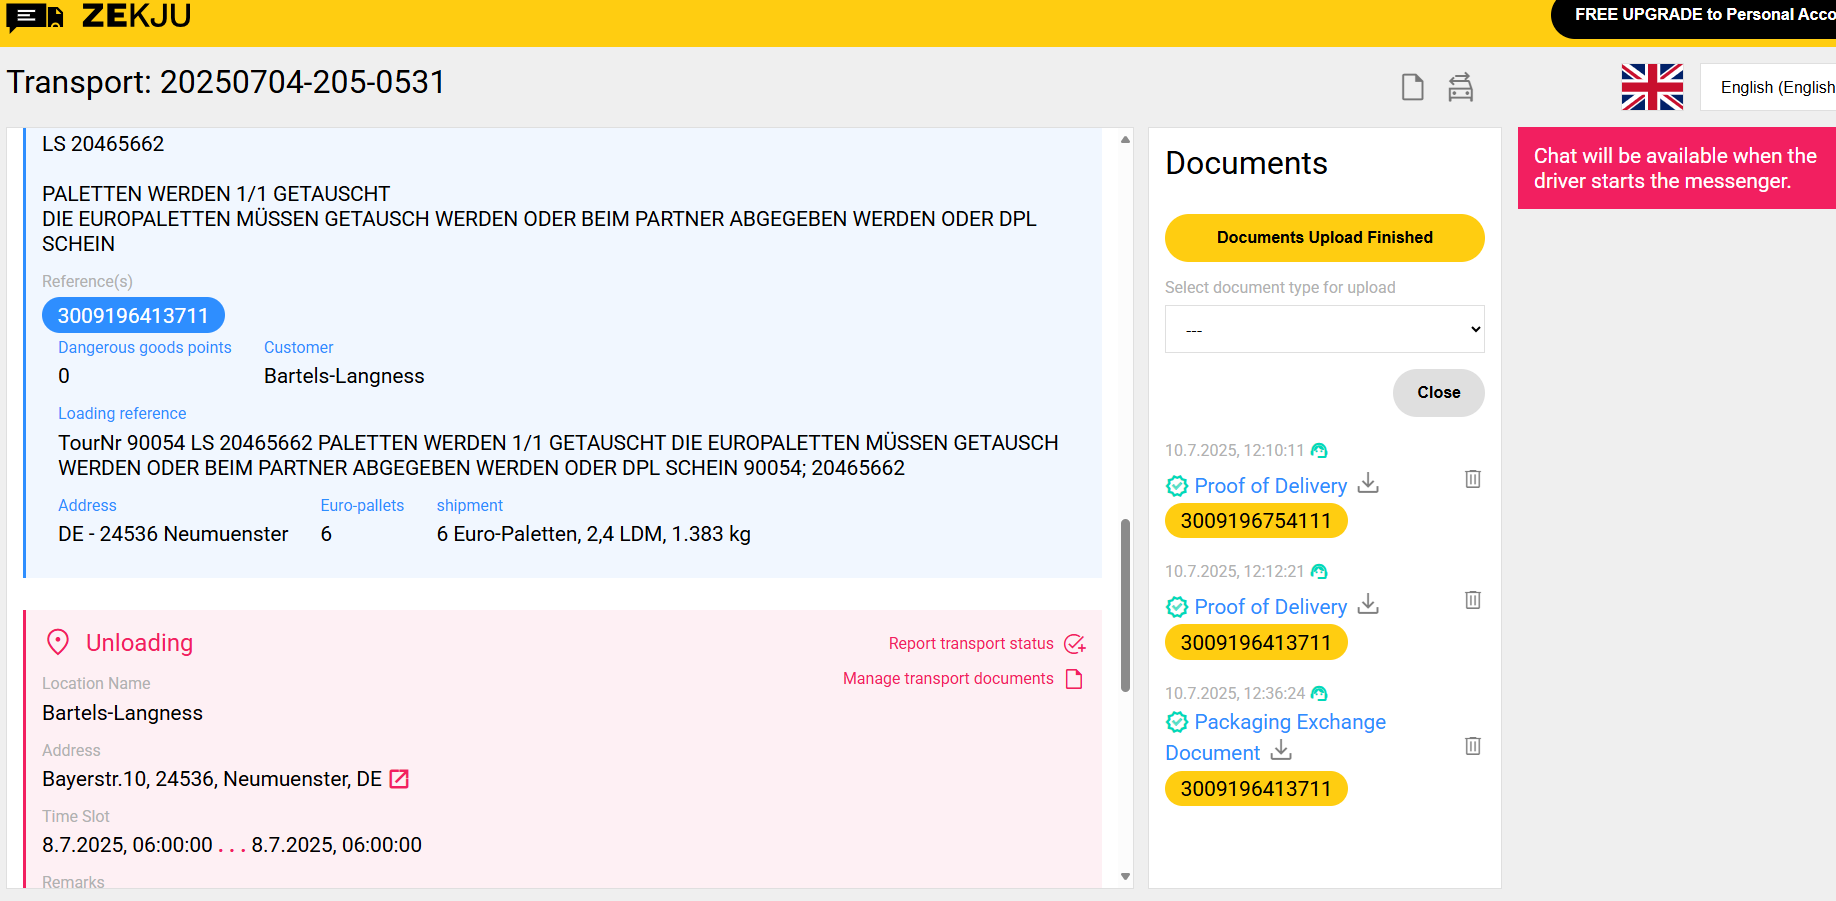Viewport: 1836px width, 901px height.
Task: Click yellow reference tag 3009196754111
Action: pos(1256,521)
